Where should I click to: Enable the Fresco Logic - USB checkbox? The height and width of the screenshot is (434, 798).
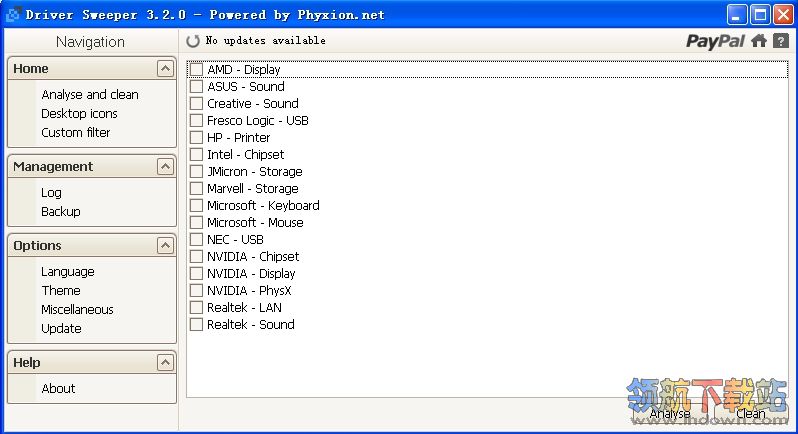pyautogui.click(x=196, y=121)
